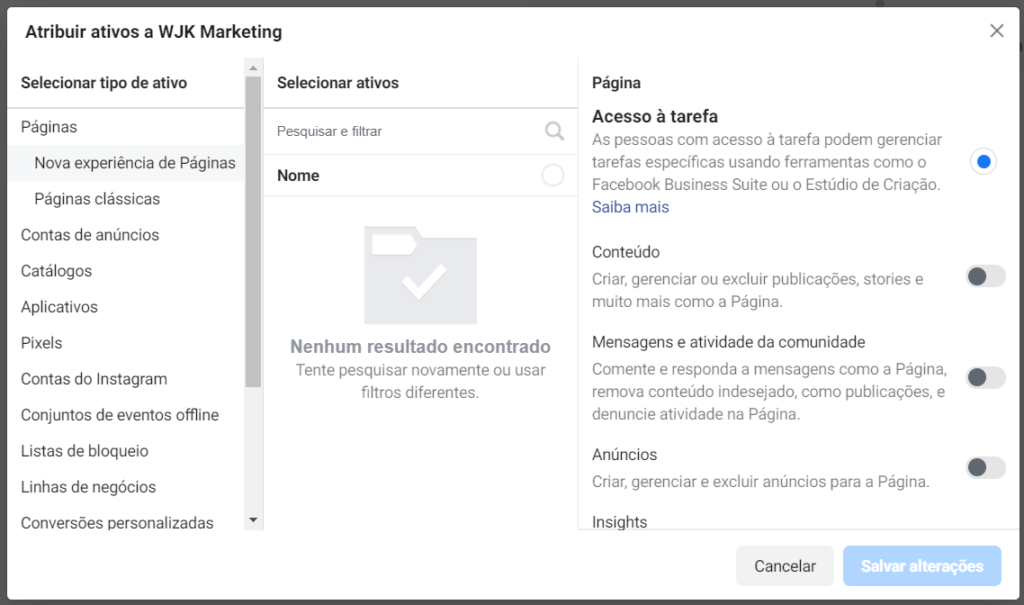The height and width of the screenshot is (605, 1024).
Task: Click the empty folder checkmark illustration
Action: pyautogui.click(x=420, y=275)
